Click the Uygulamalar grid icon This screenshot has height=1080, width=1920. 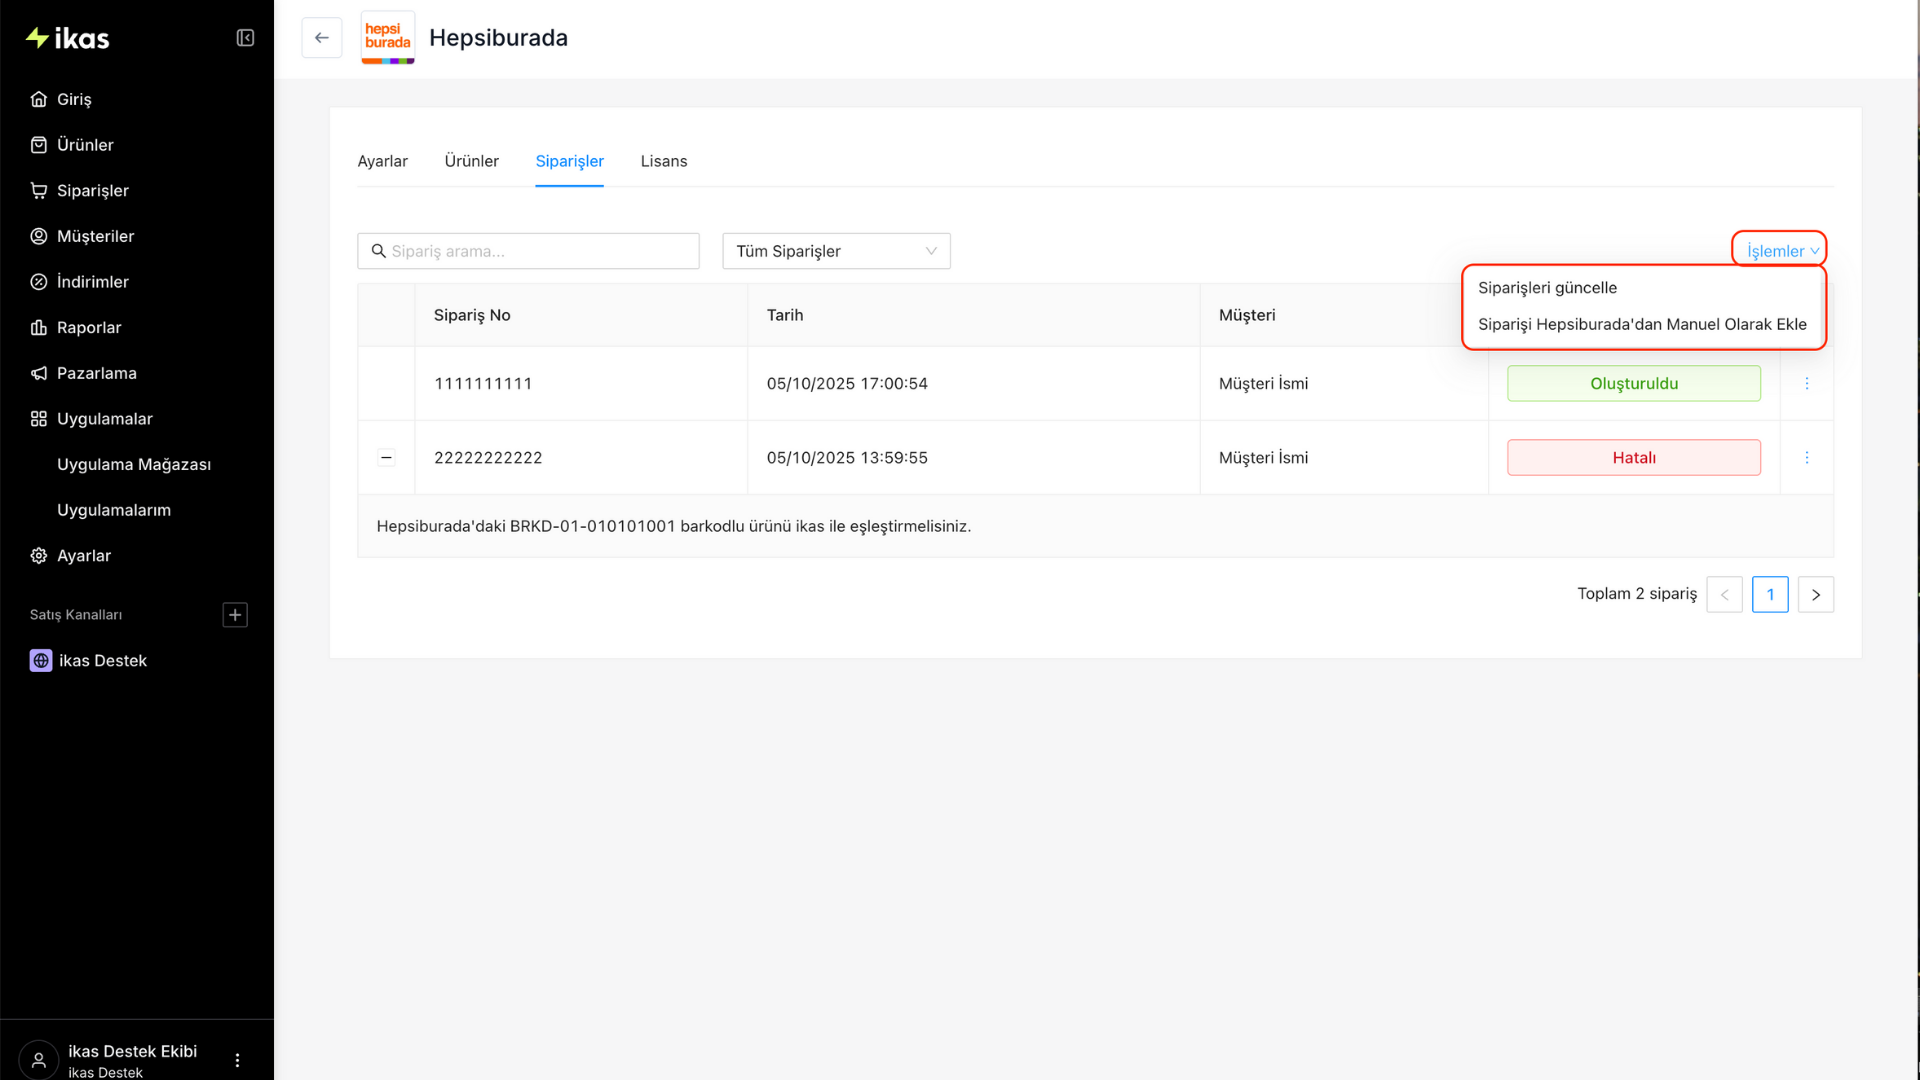(x=39, y=419)
